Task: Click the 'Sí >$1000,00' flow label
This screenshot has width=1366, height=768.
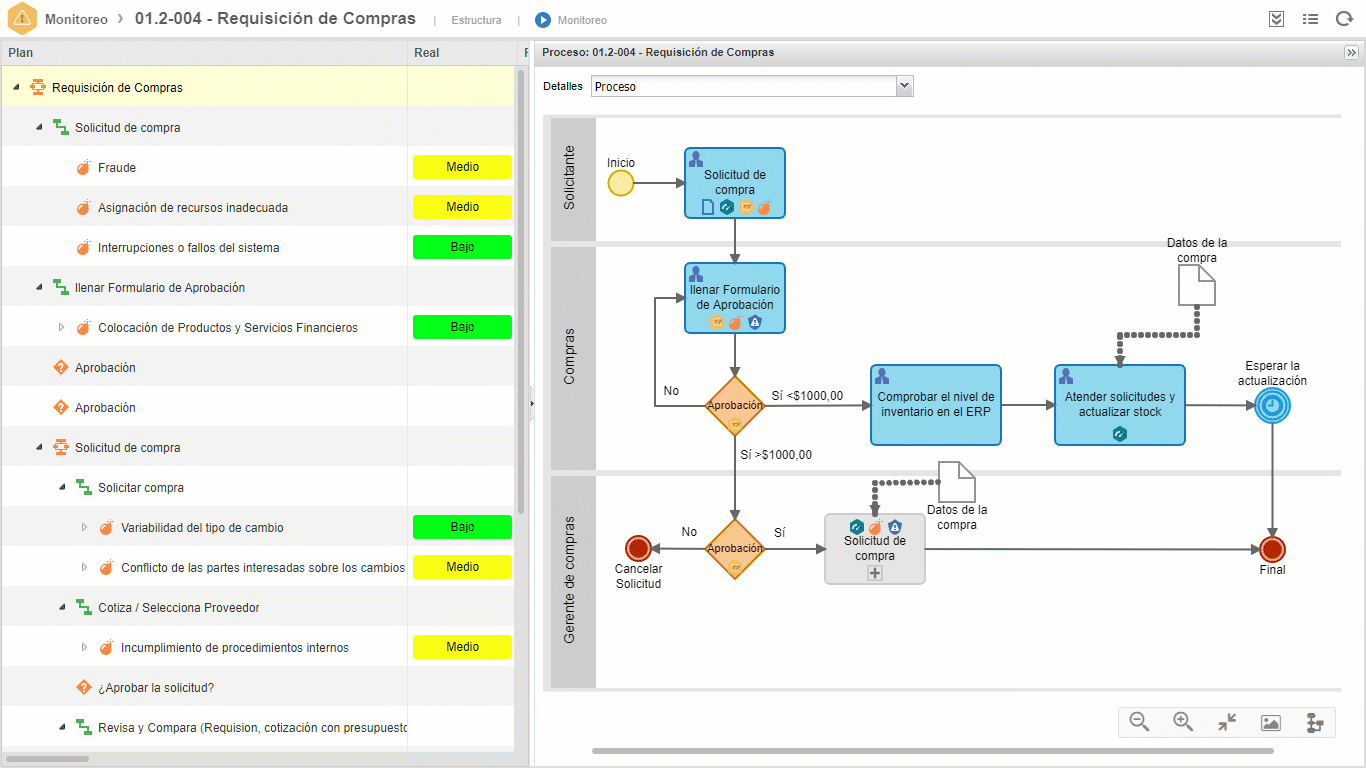Action: coord(776,455)
